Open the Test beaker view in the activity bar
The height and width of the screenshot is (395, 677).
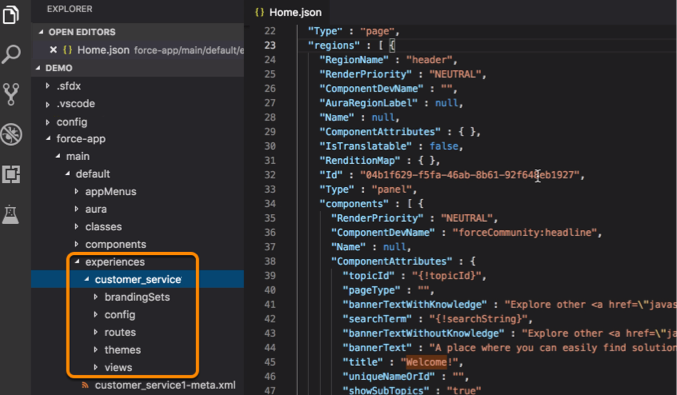[x=10, y=214]
